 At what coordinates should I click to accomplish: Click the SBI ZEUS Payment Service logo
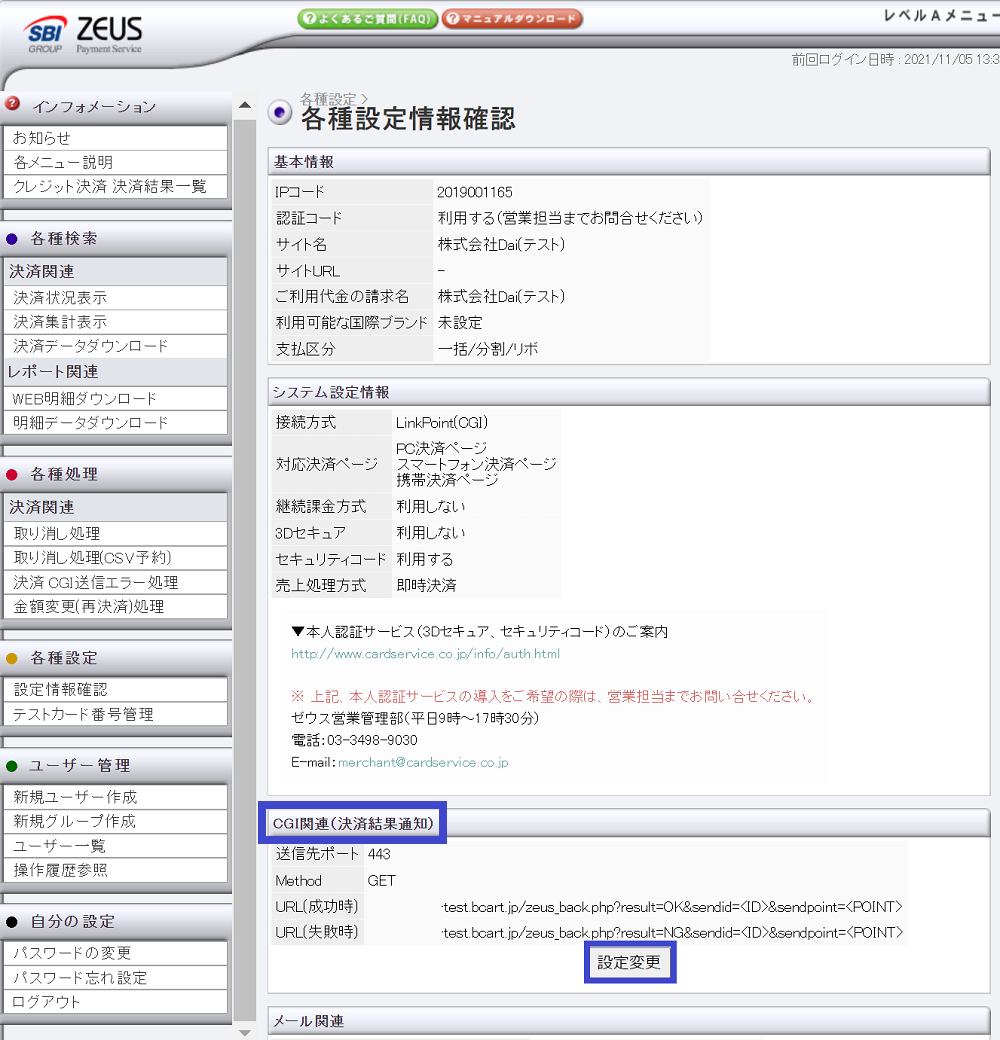(83, 34)
